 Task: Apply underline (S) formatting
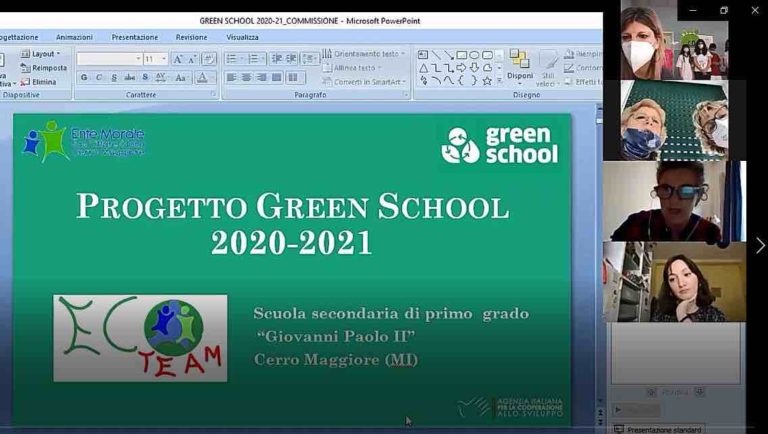[114, 77]
